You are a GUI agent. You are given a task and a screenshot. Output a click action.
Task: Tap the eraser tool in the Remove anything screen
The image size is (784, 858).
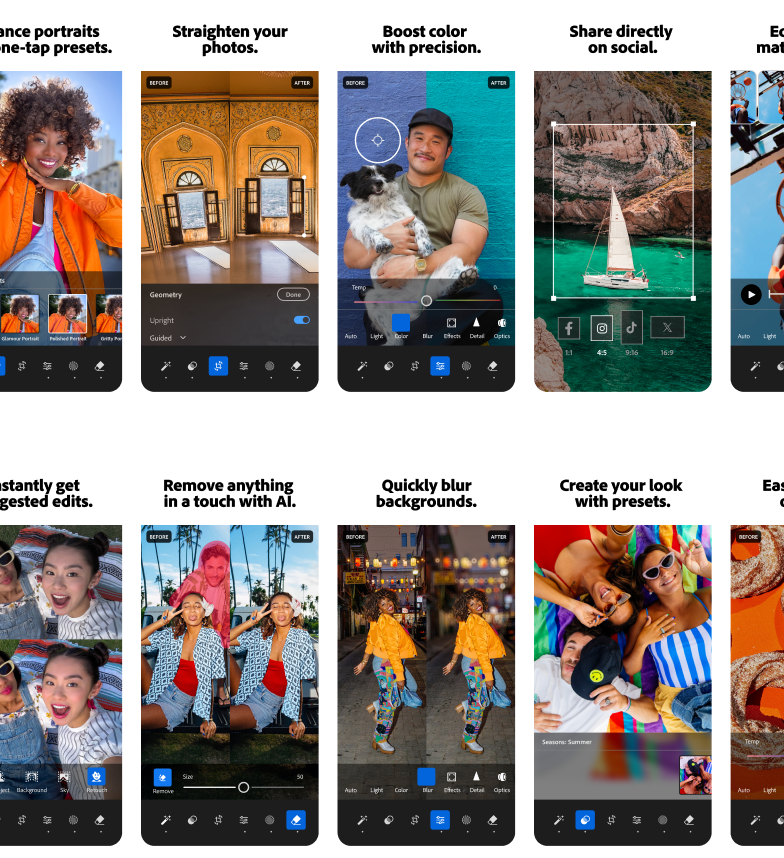point(295,820)
